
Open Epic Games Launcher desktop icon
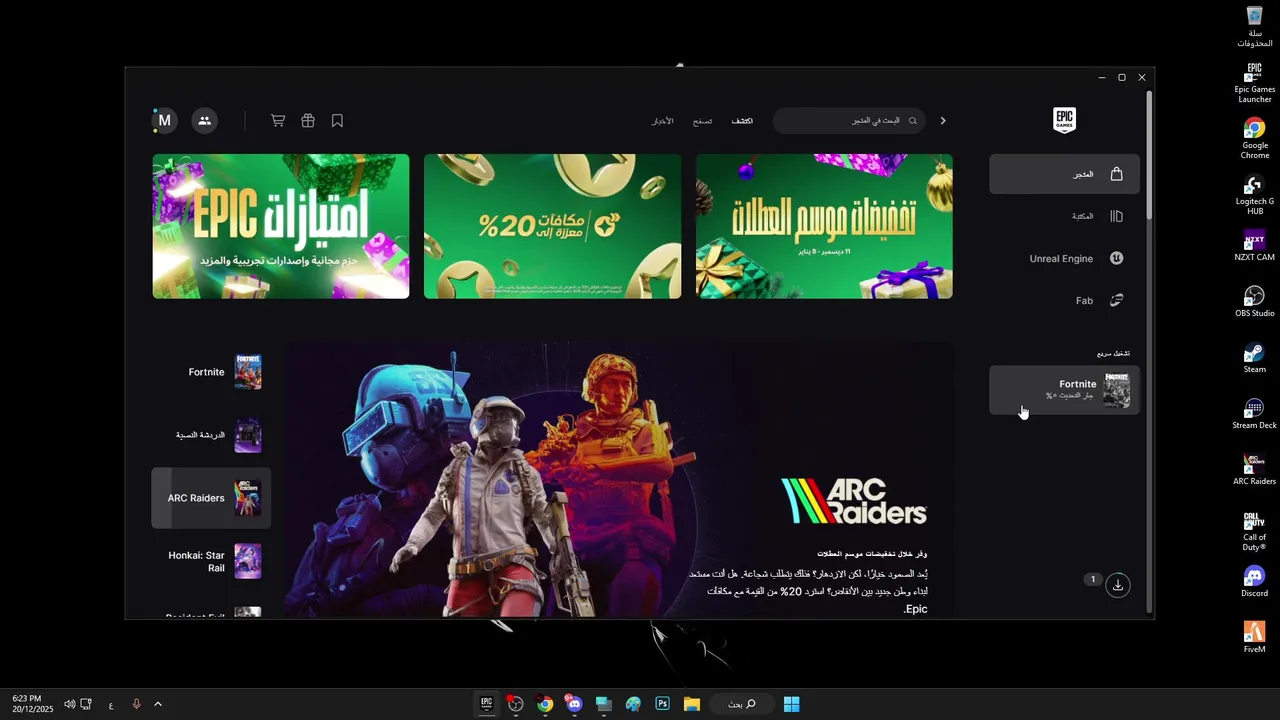(1254, 83)
